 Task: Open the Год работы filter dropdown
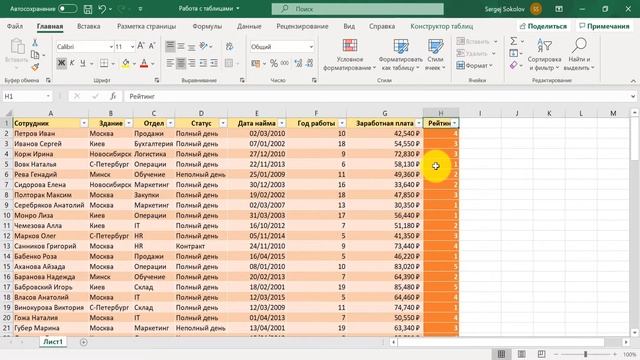tap(342, 123)
